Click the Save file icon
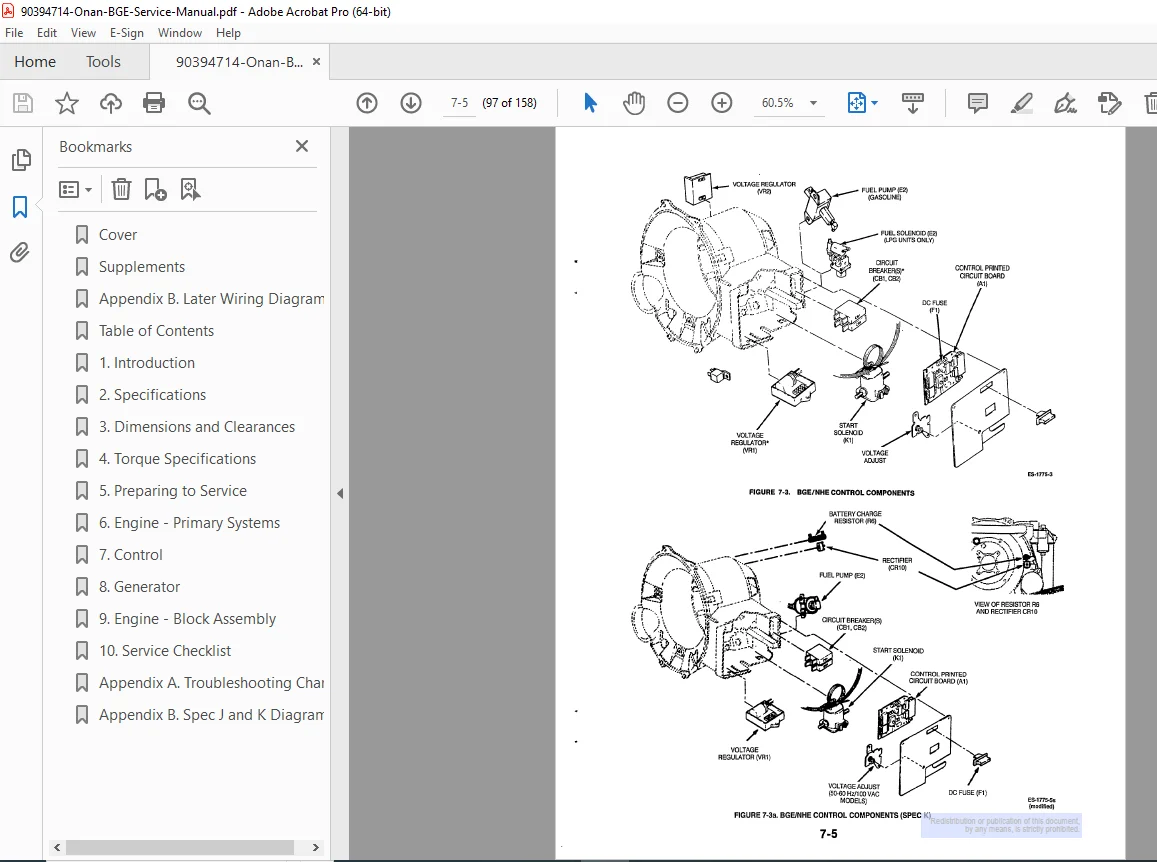The width and height of the screenshot is (1157, 862). [23, 103]
